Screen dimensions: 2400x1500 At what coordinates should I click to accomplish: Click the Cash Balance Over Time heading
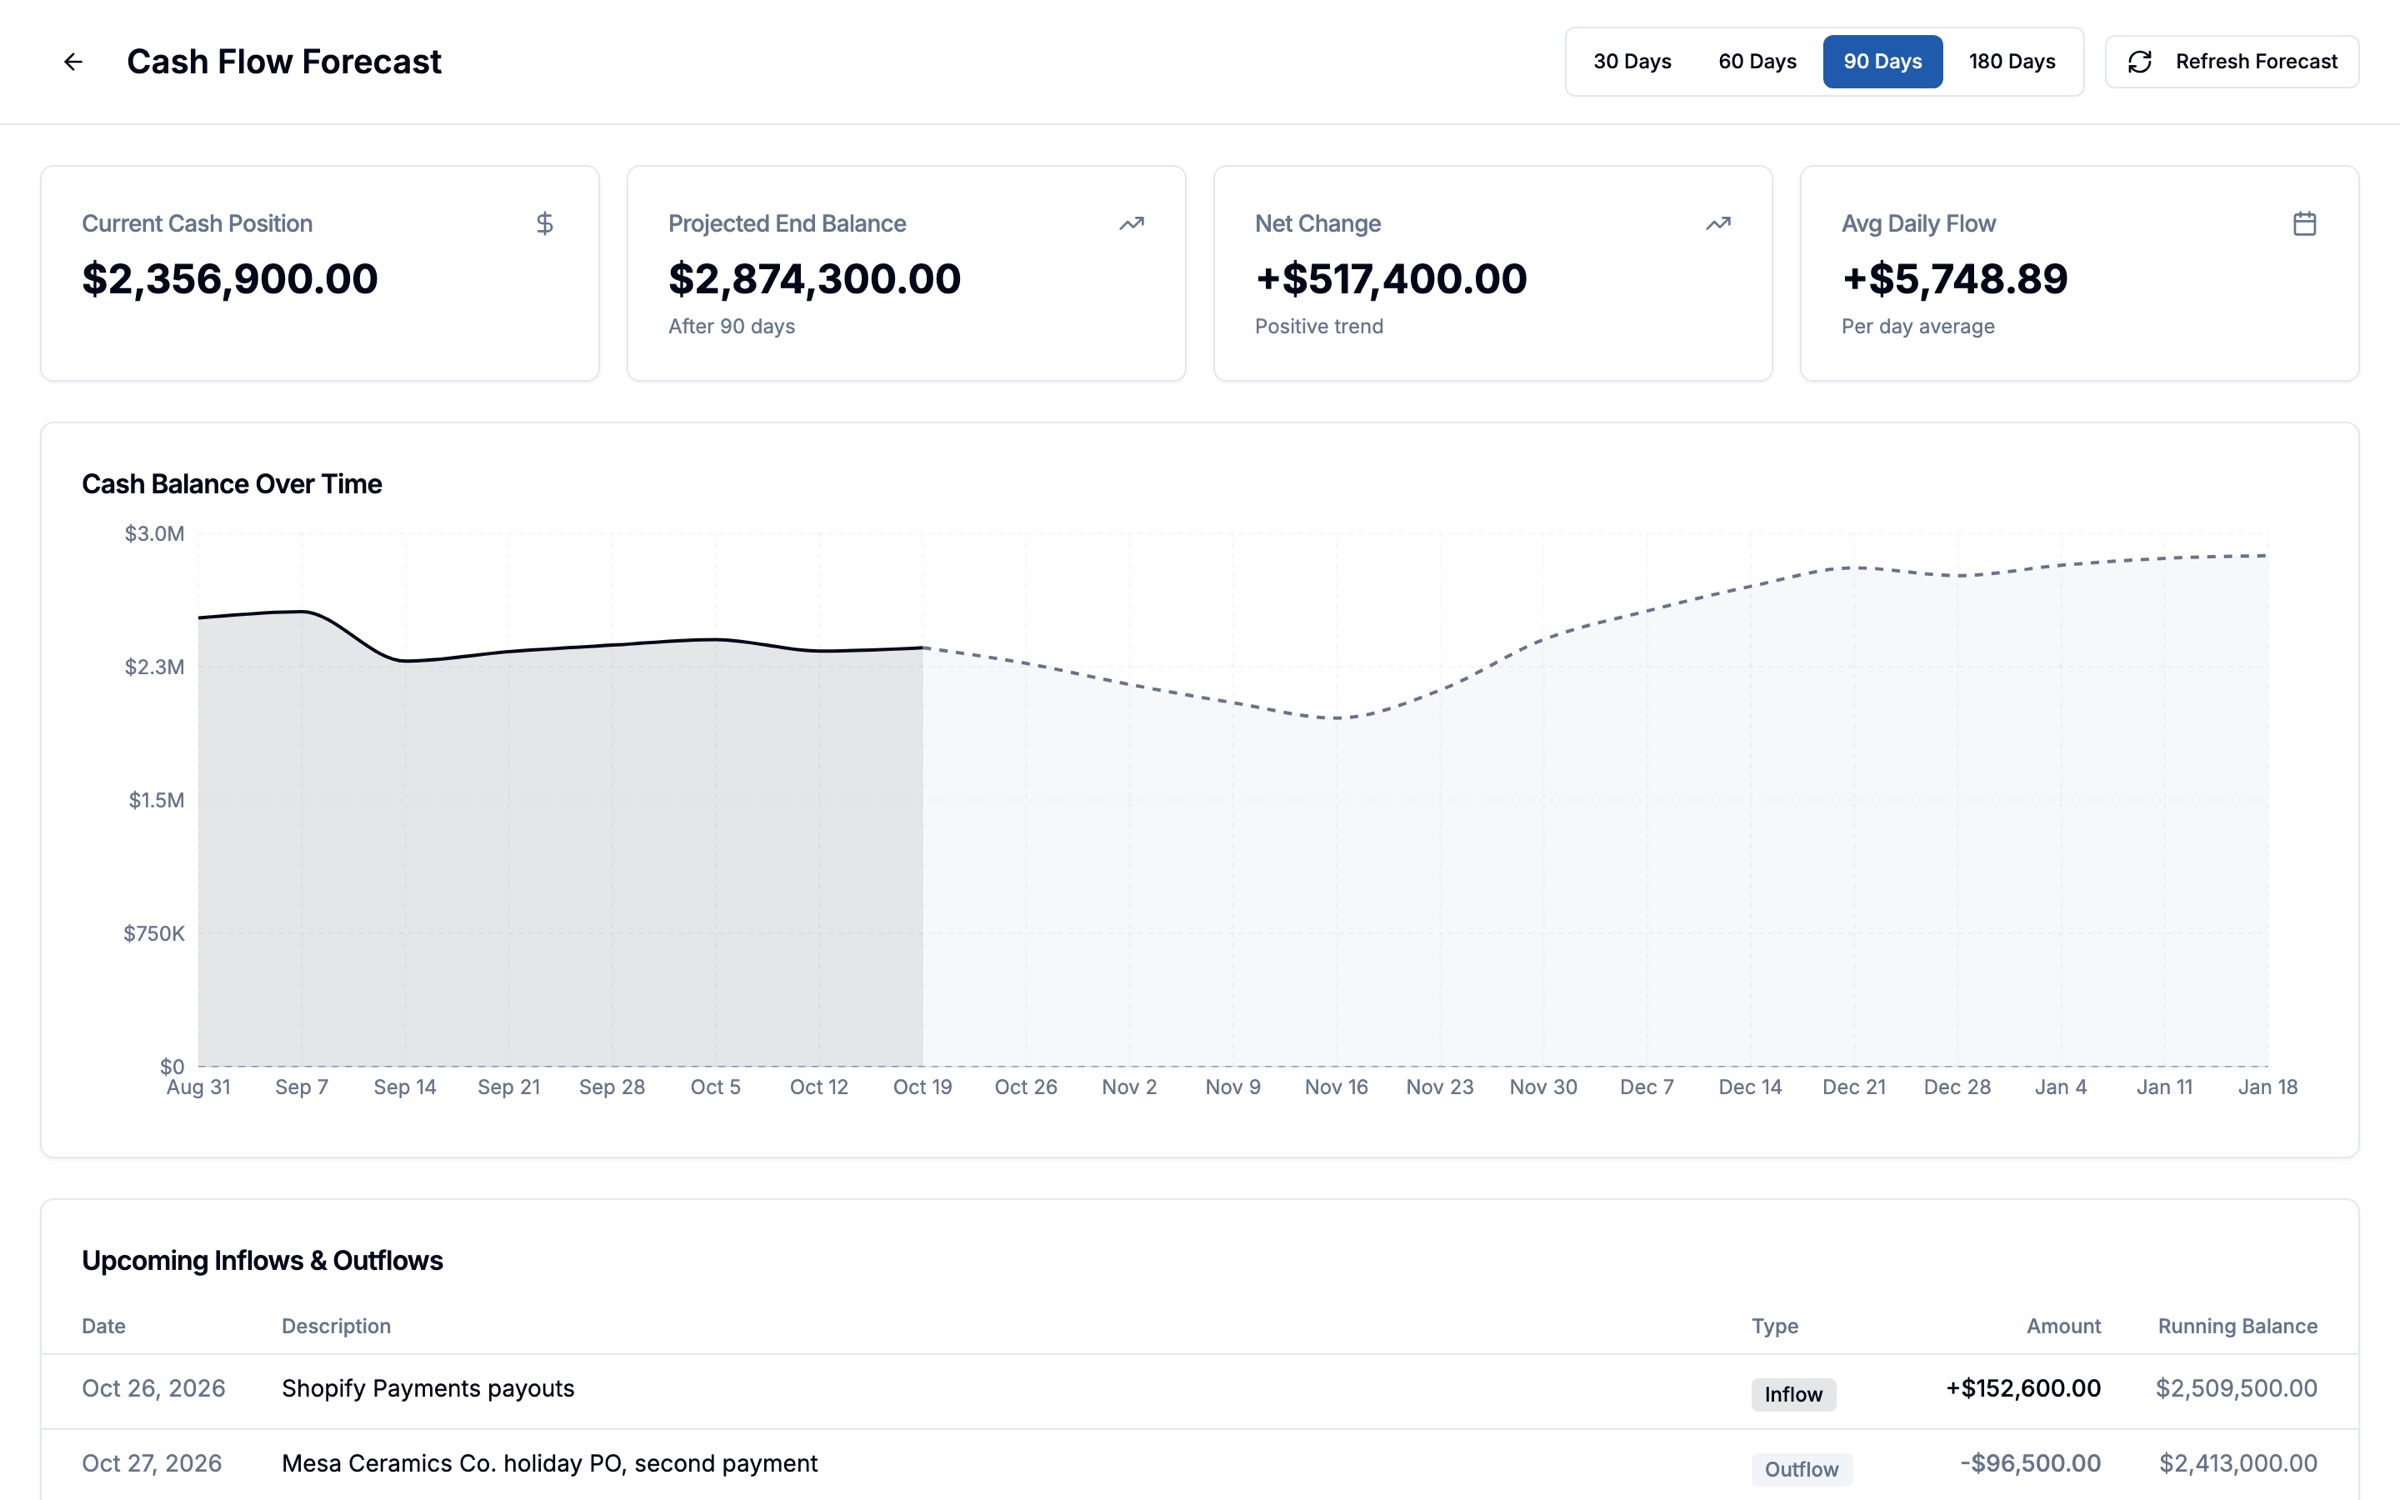[232, 484]
